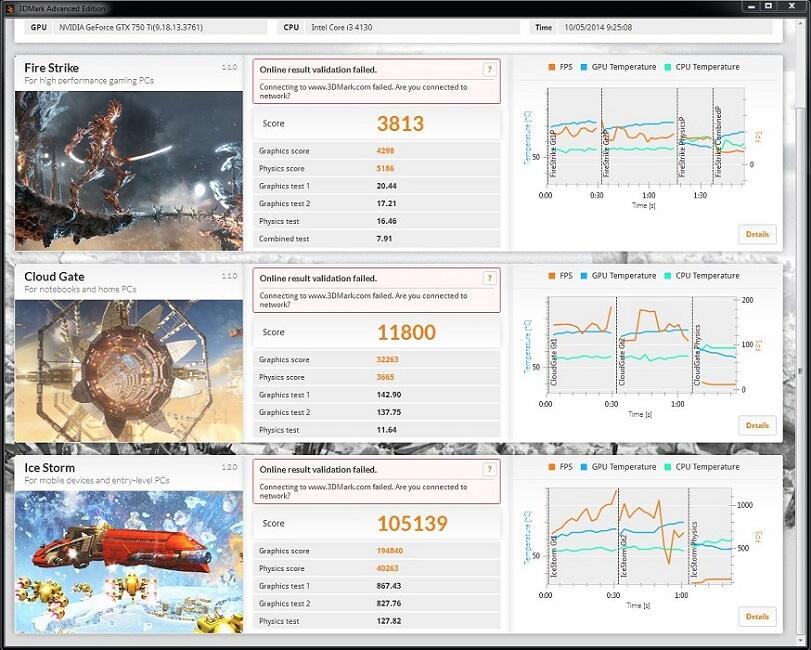Click the Ice Storm GPU Temperature legend swatch
Screen dimensions: 811x650
[584, 467]
